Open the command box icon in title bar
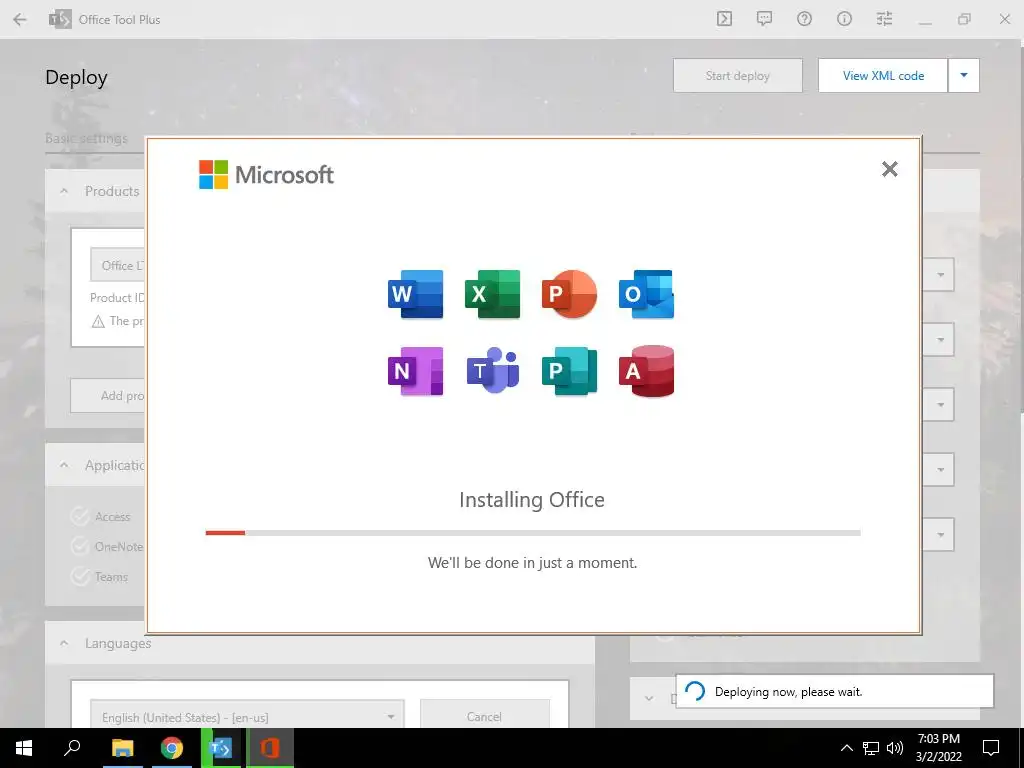1024x768 pixels. click(724, 19)
